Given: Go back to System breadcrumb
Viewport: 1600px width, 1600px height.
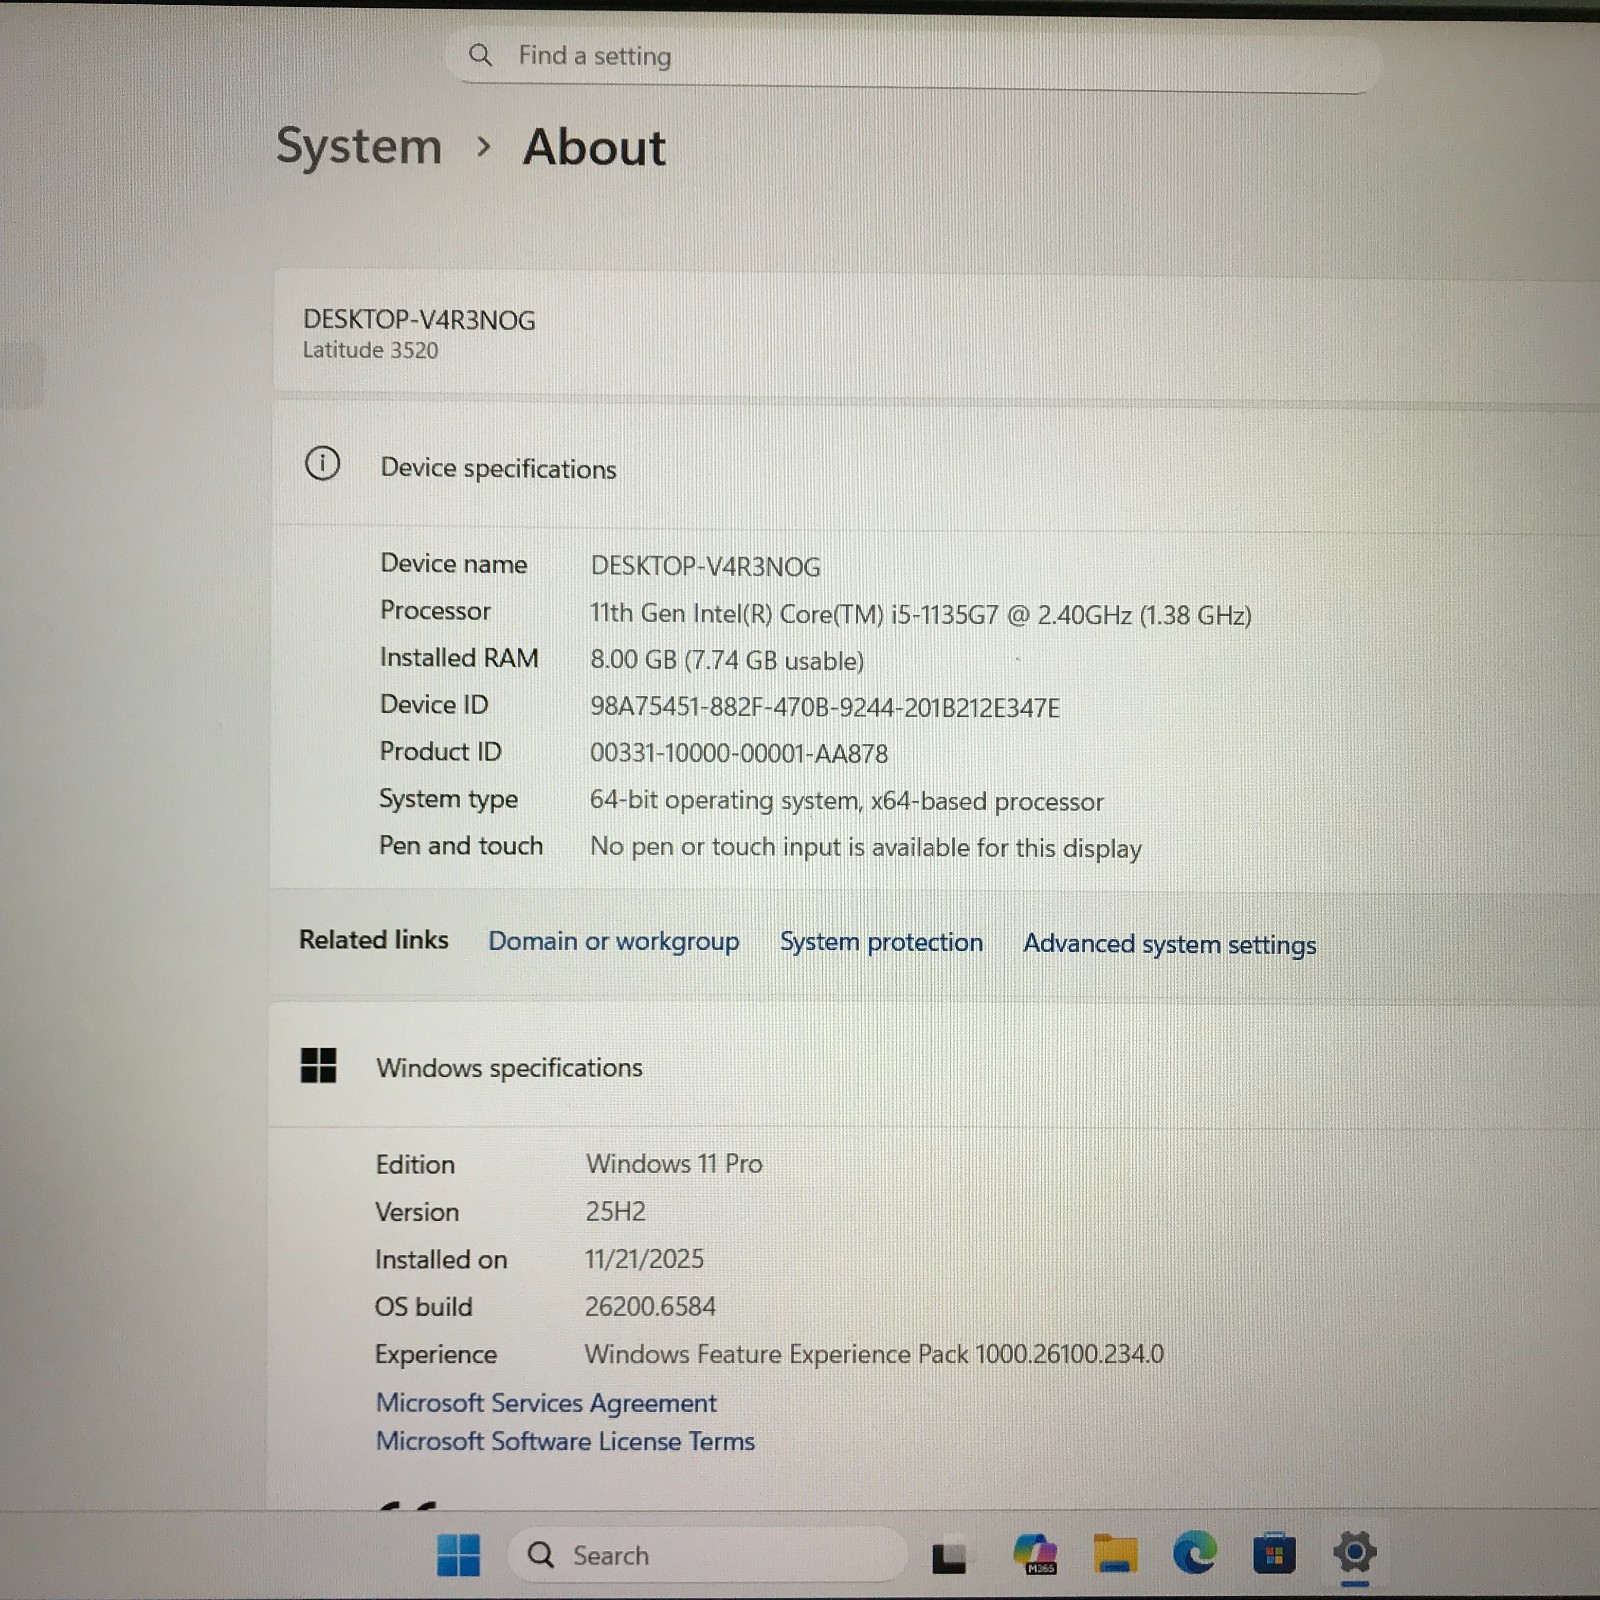Looking at the screenshot, I should (x=359, y=147).
